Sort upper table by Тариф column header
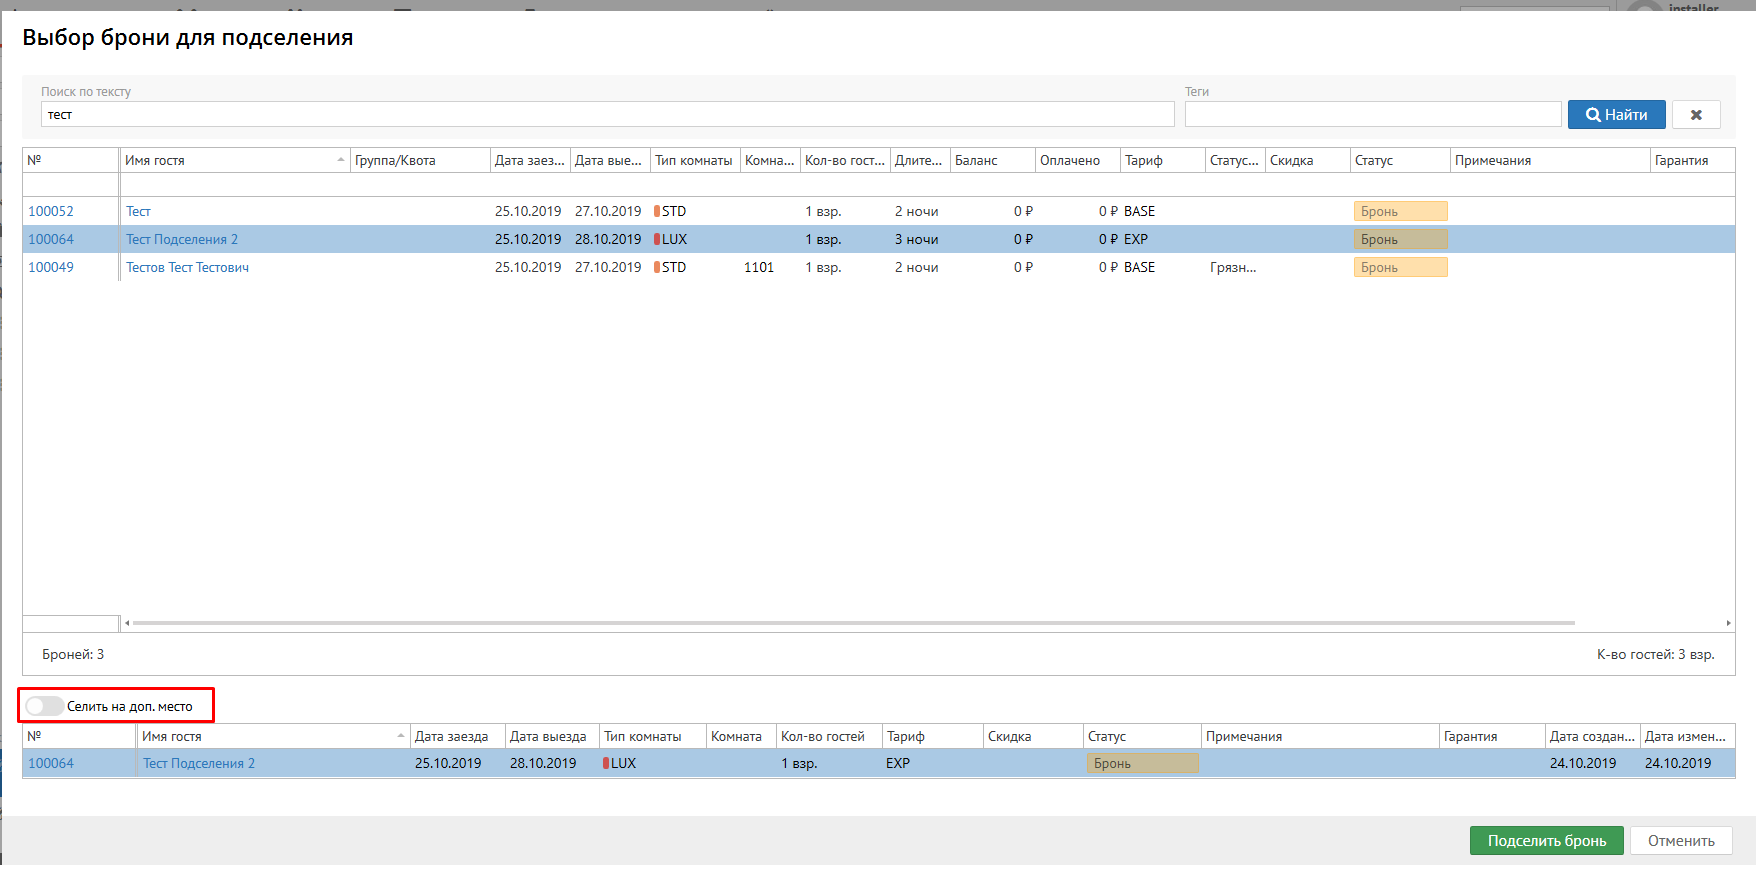 click(1161, 160)
